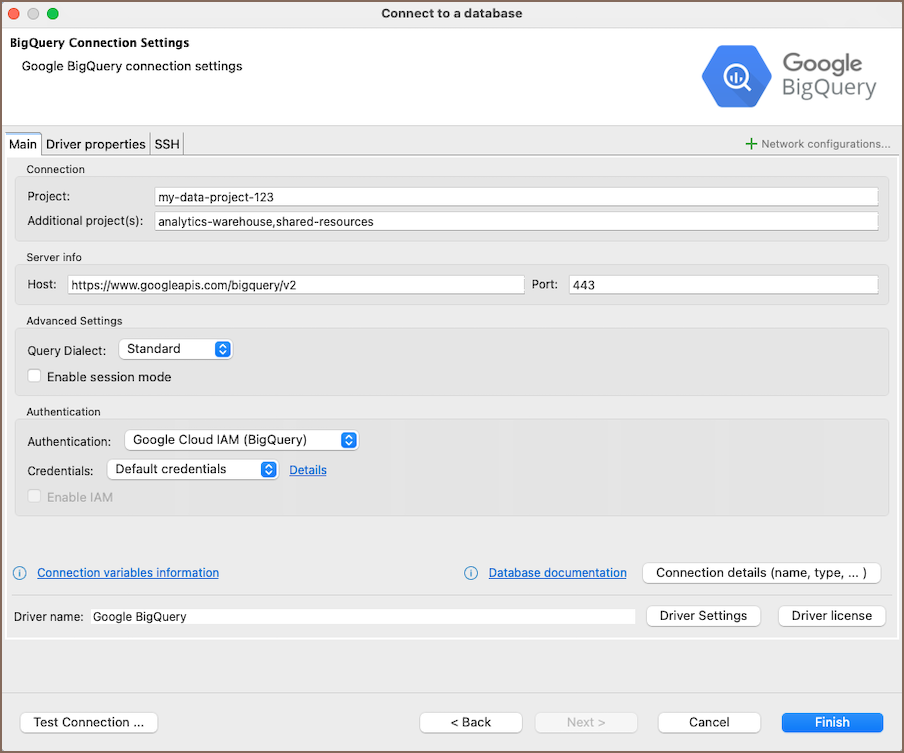Click info icon beside Connection variables information
The image size is (904, 753).
[19, 573]
